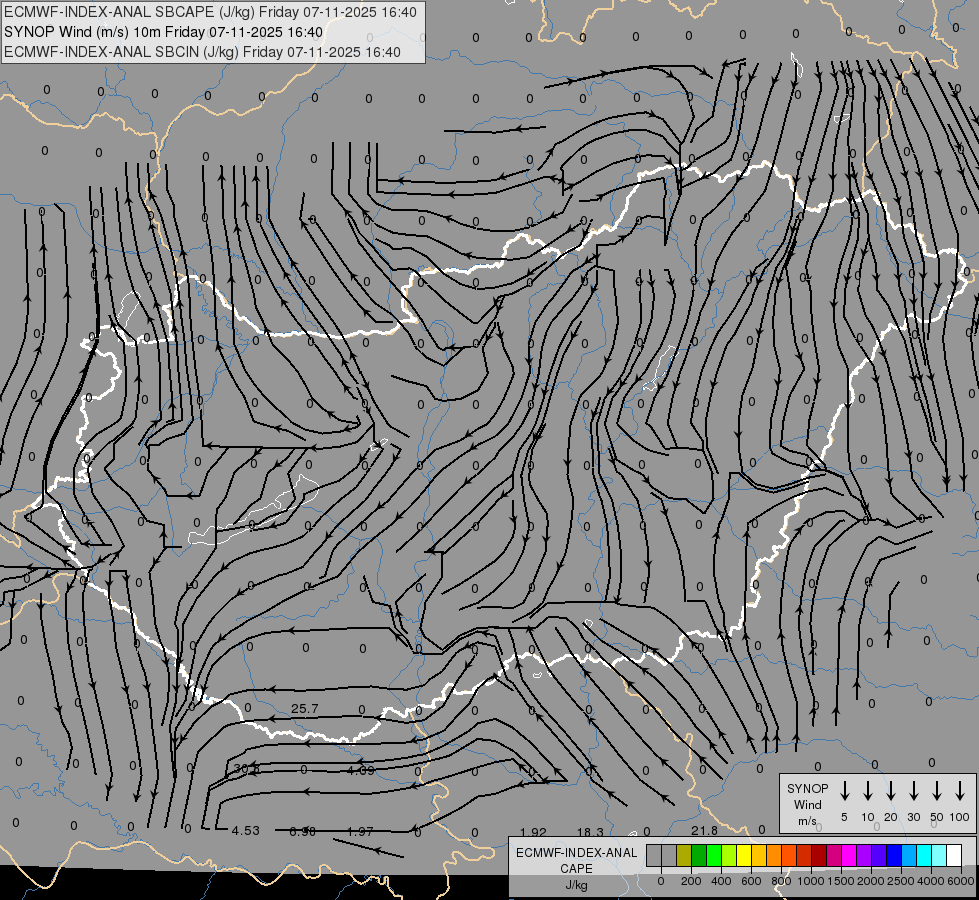Pick the bright magenta CAPE legend swatch
Image resolution: width=979 pixels, height=900 pixels.
click(849, 855)
